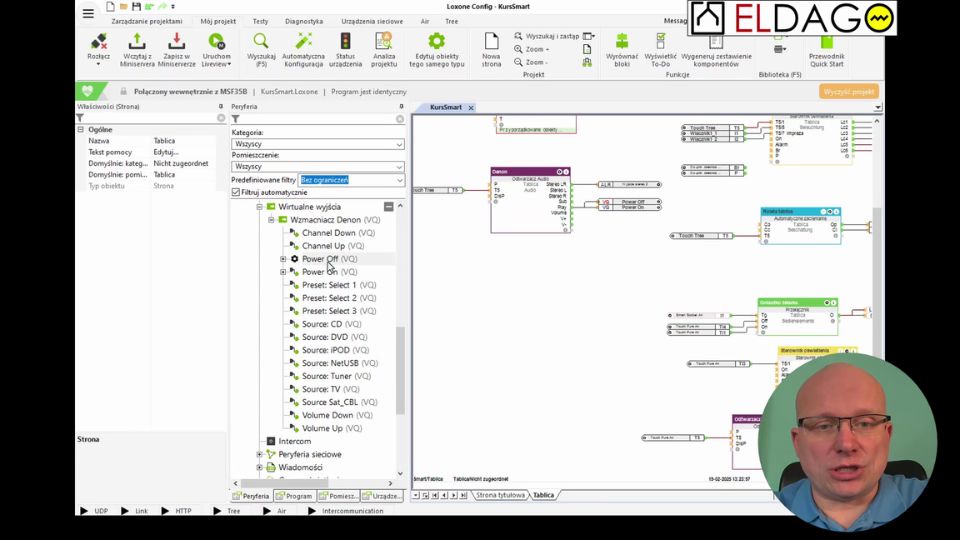Open Wyszukaj (F5) magnifier search
960x540 pixels.
pyautogui.click(x=261, y=42)
